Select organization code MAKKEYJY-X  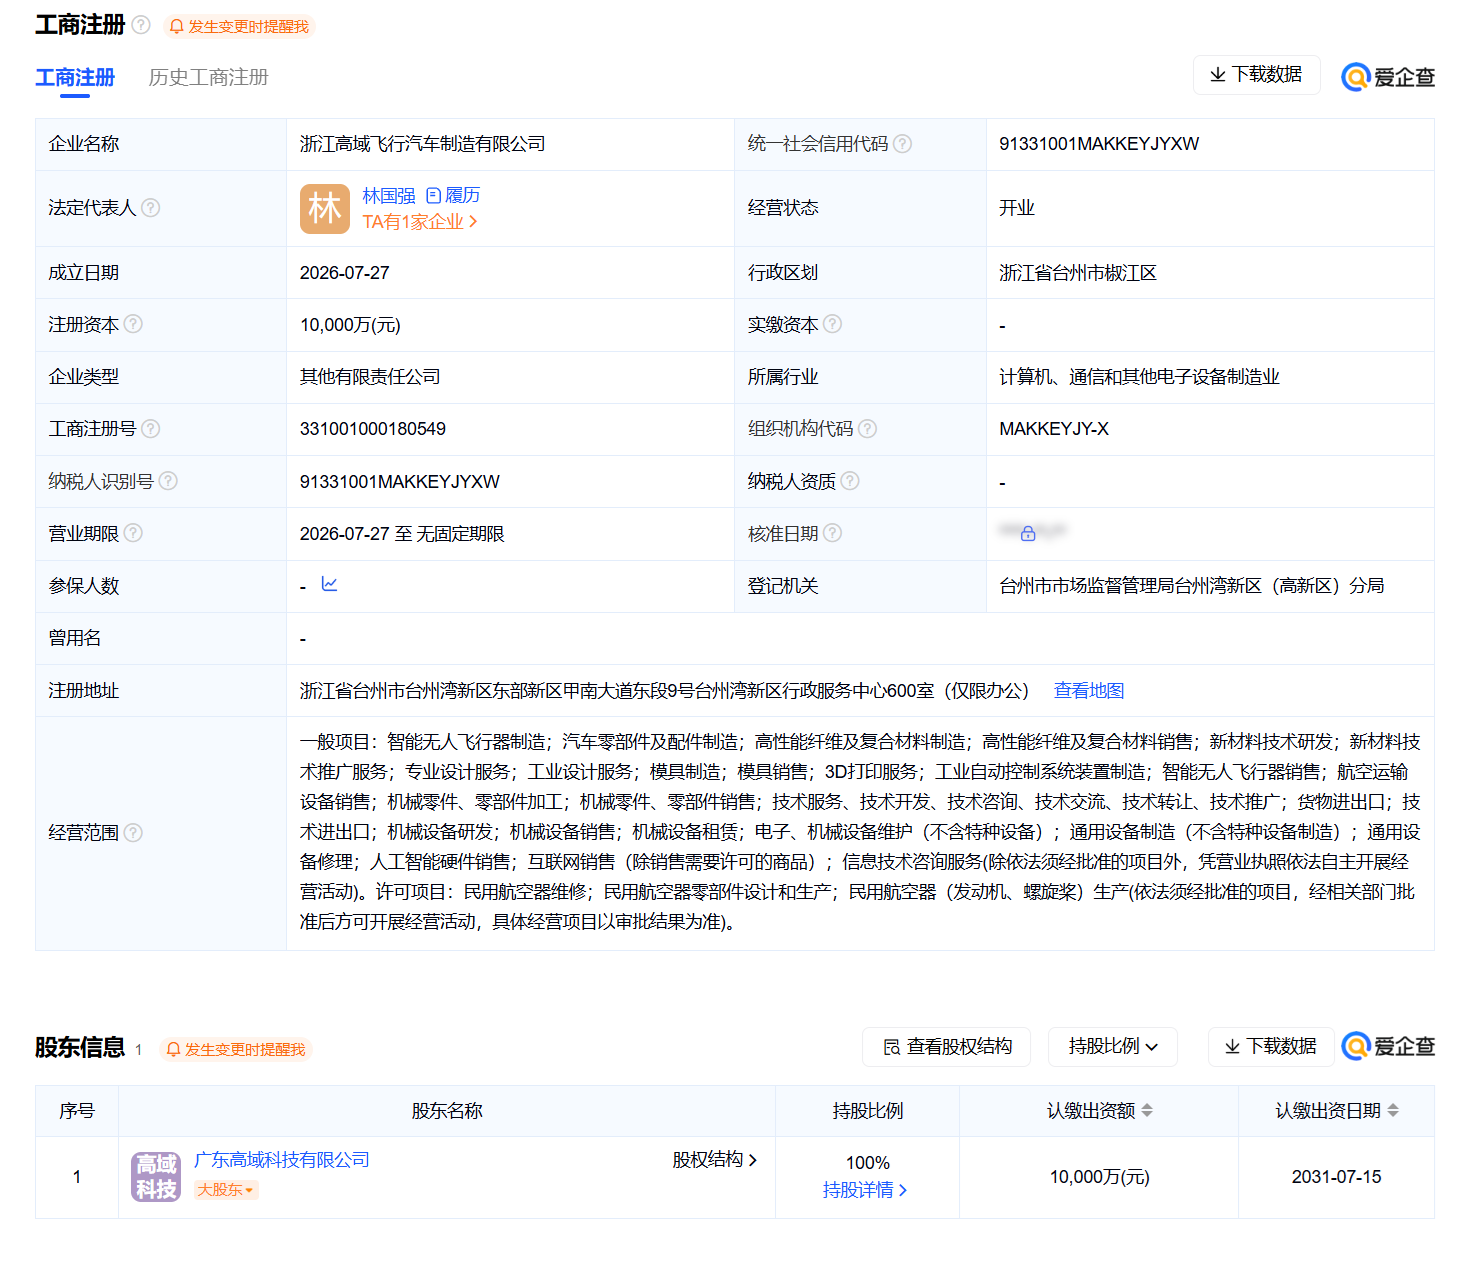(x=1054, y=429)
